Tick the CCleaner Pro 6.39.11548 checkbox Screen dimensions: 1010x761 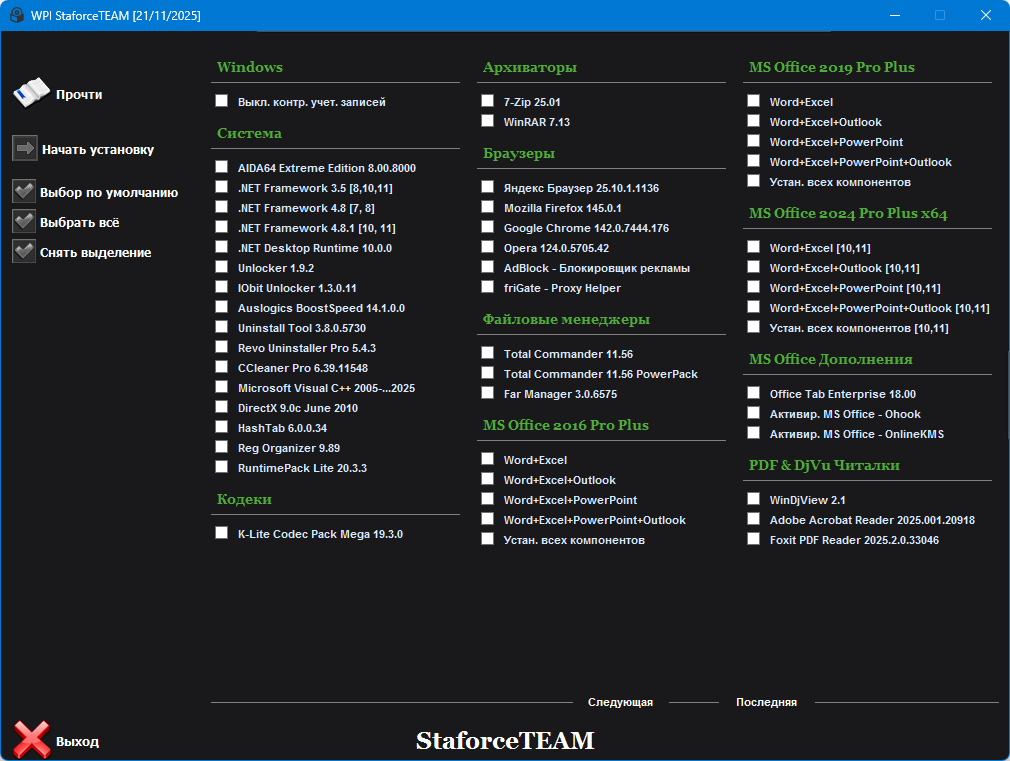(x=222, y=367)
